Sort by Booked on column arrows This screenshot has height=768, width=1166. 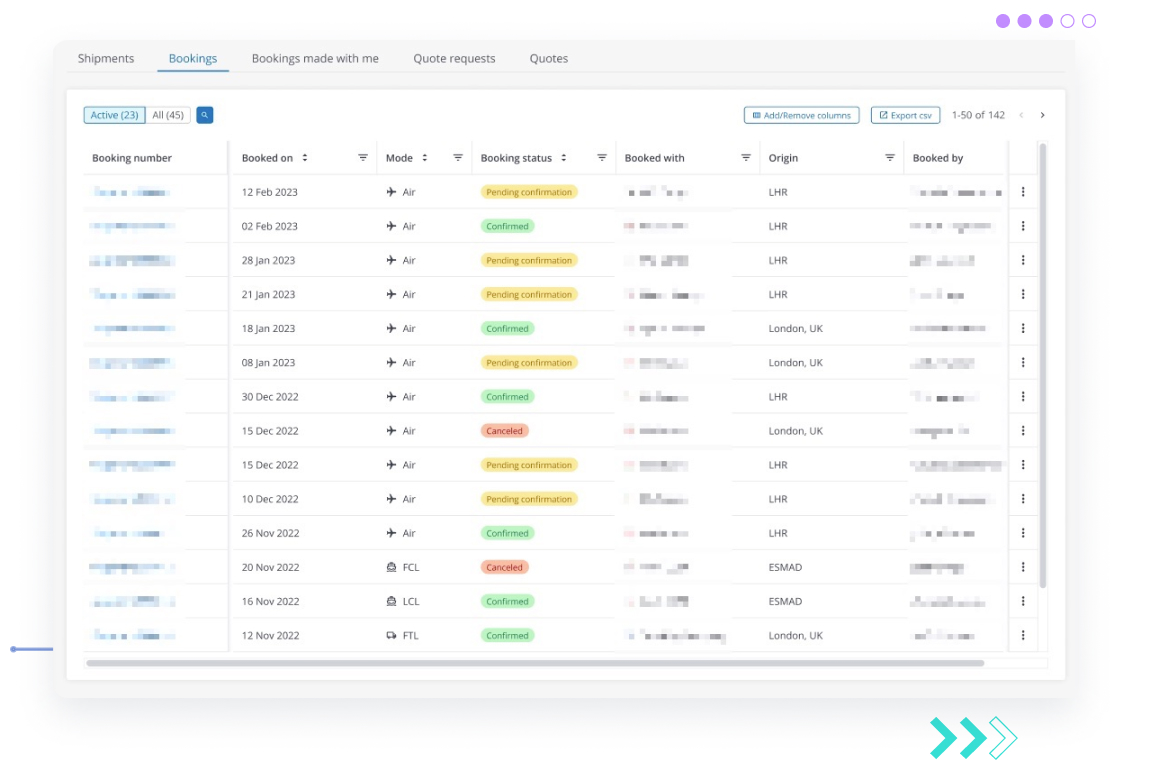click(305, 158)
